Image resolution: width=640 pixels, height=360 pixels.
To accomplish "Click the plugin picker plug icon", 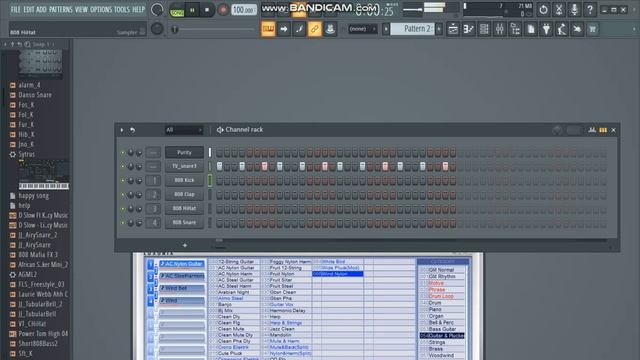I will (x=546, y=29).
